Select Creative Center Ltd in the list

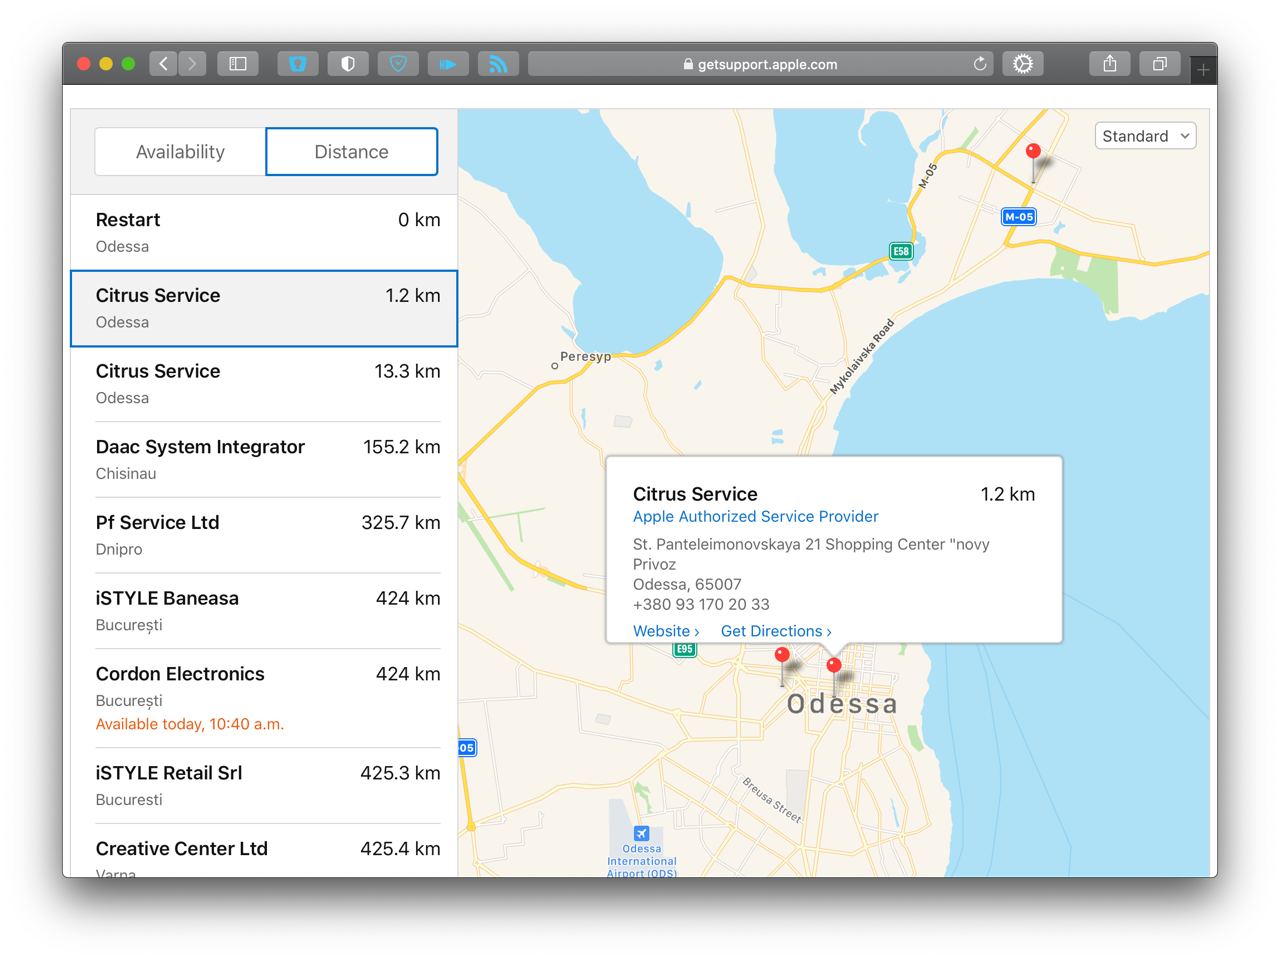[x=264, y=851]
